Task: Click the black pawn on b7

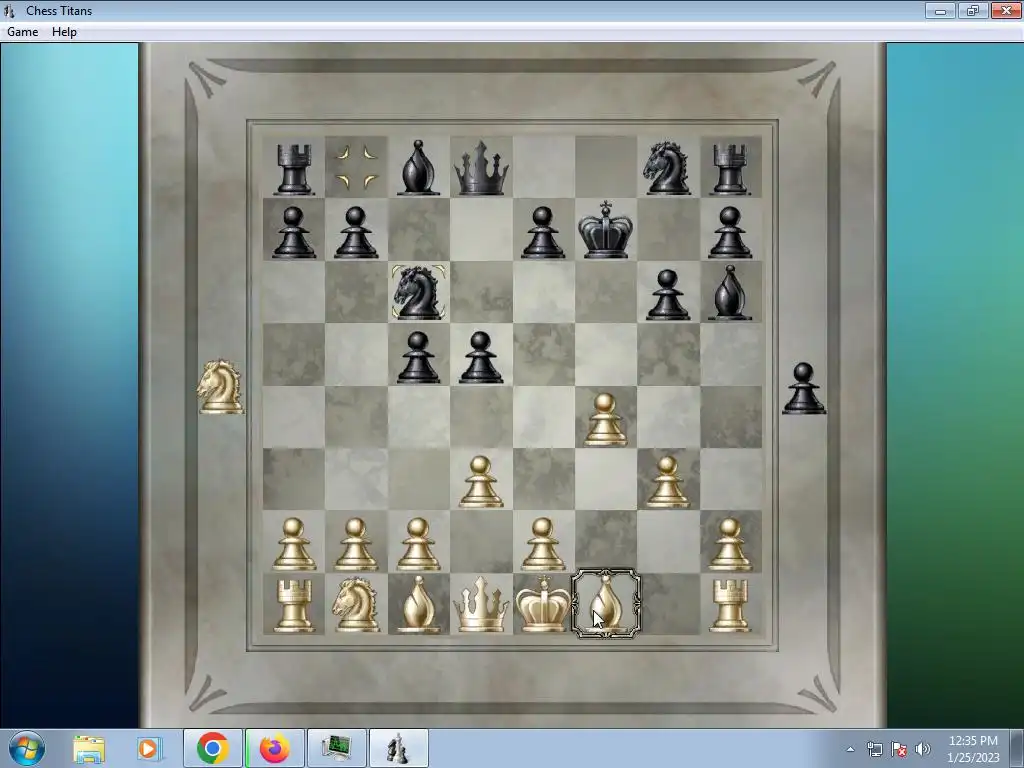Action: 356,232
